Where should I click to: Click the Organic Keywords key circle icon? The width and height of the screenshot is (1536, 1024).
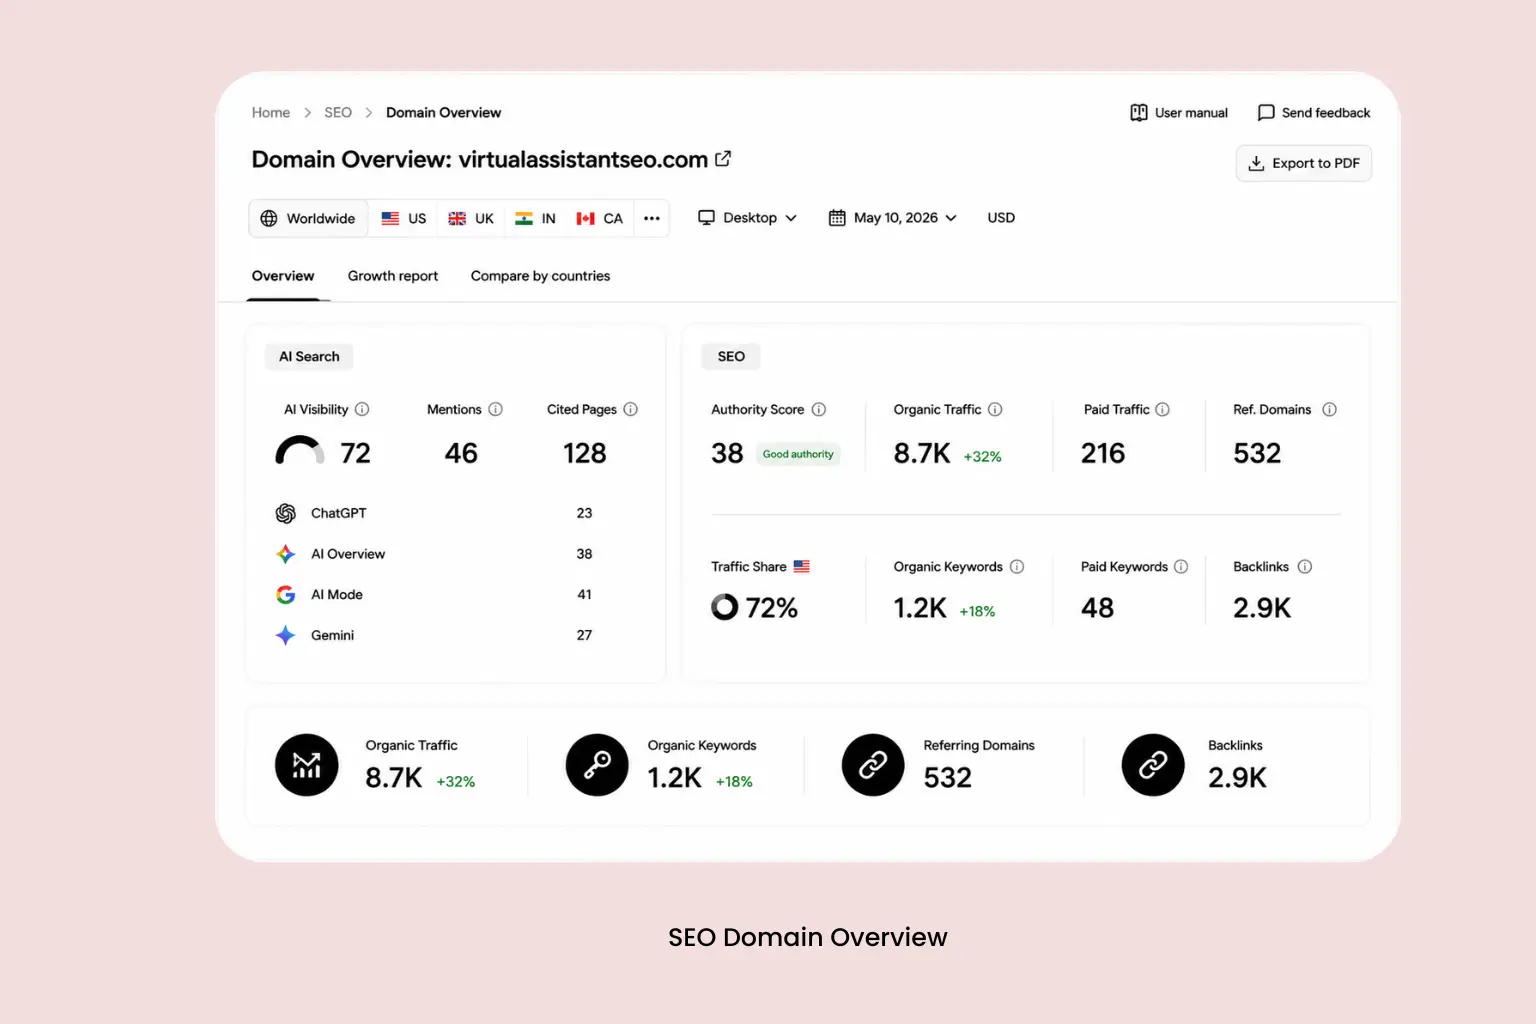pos(597,765)
